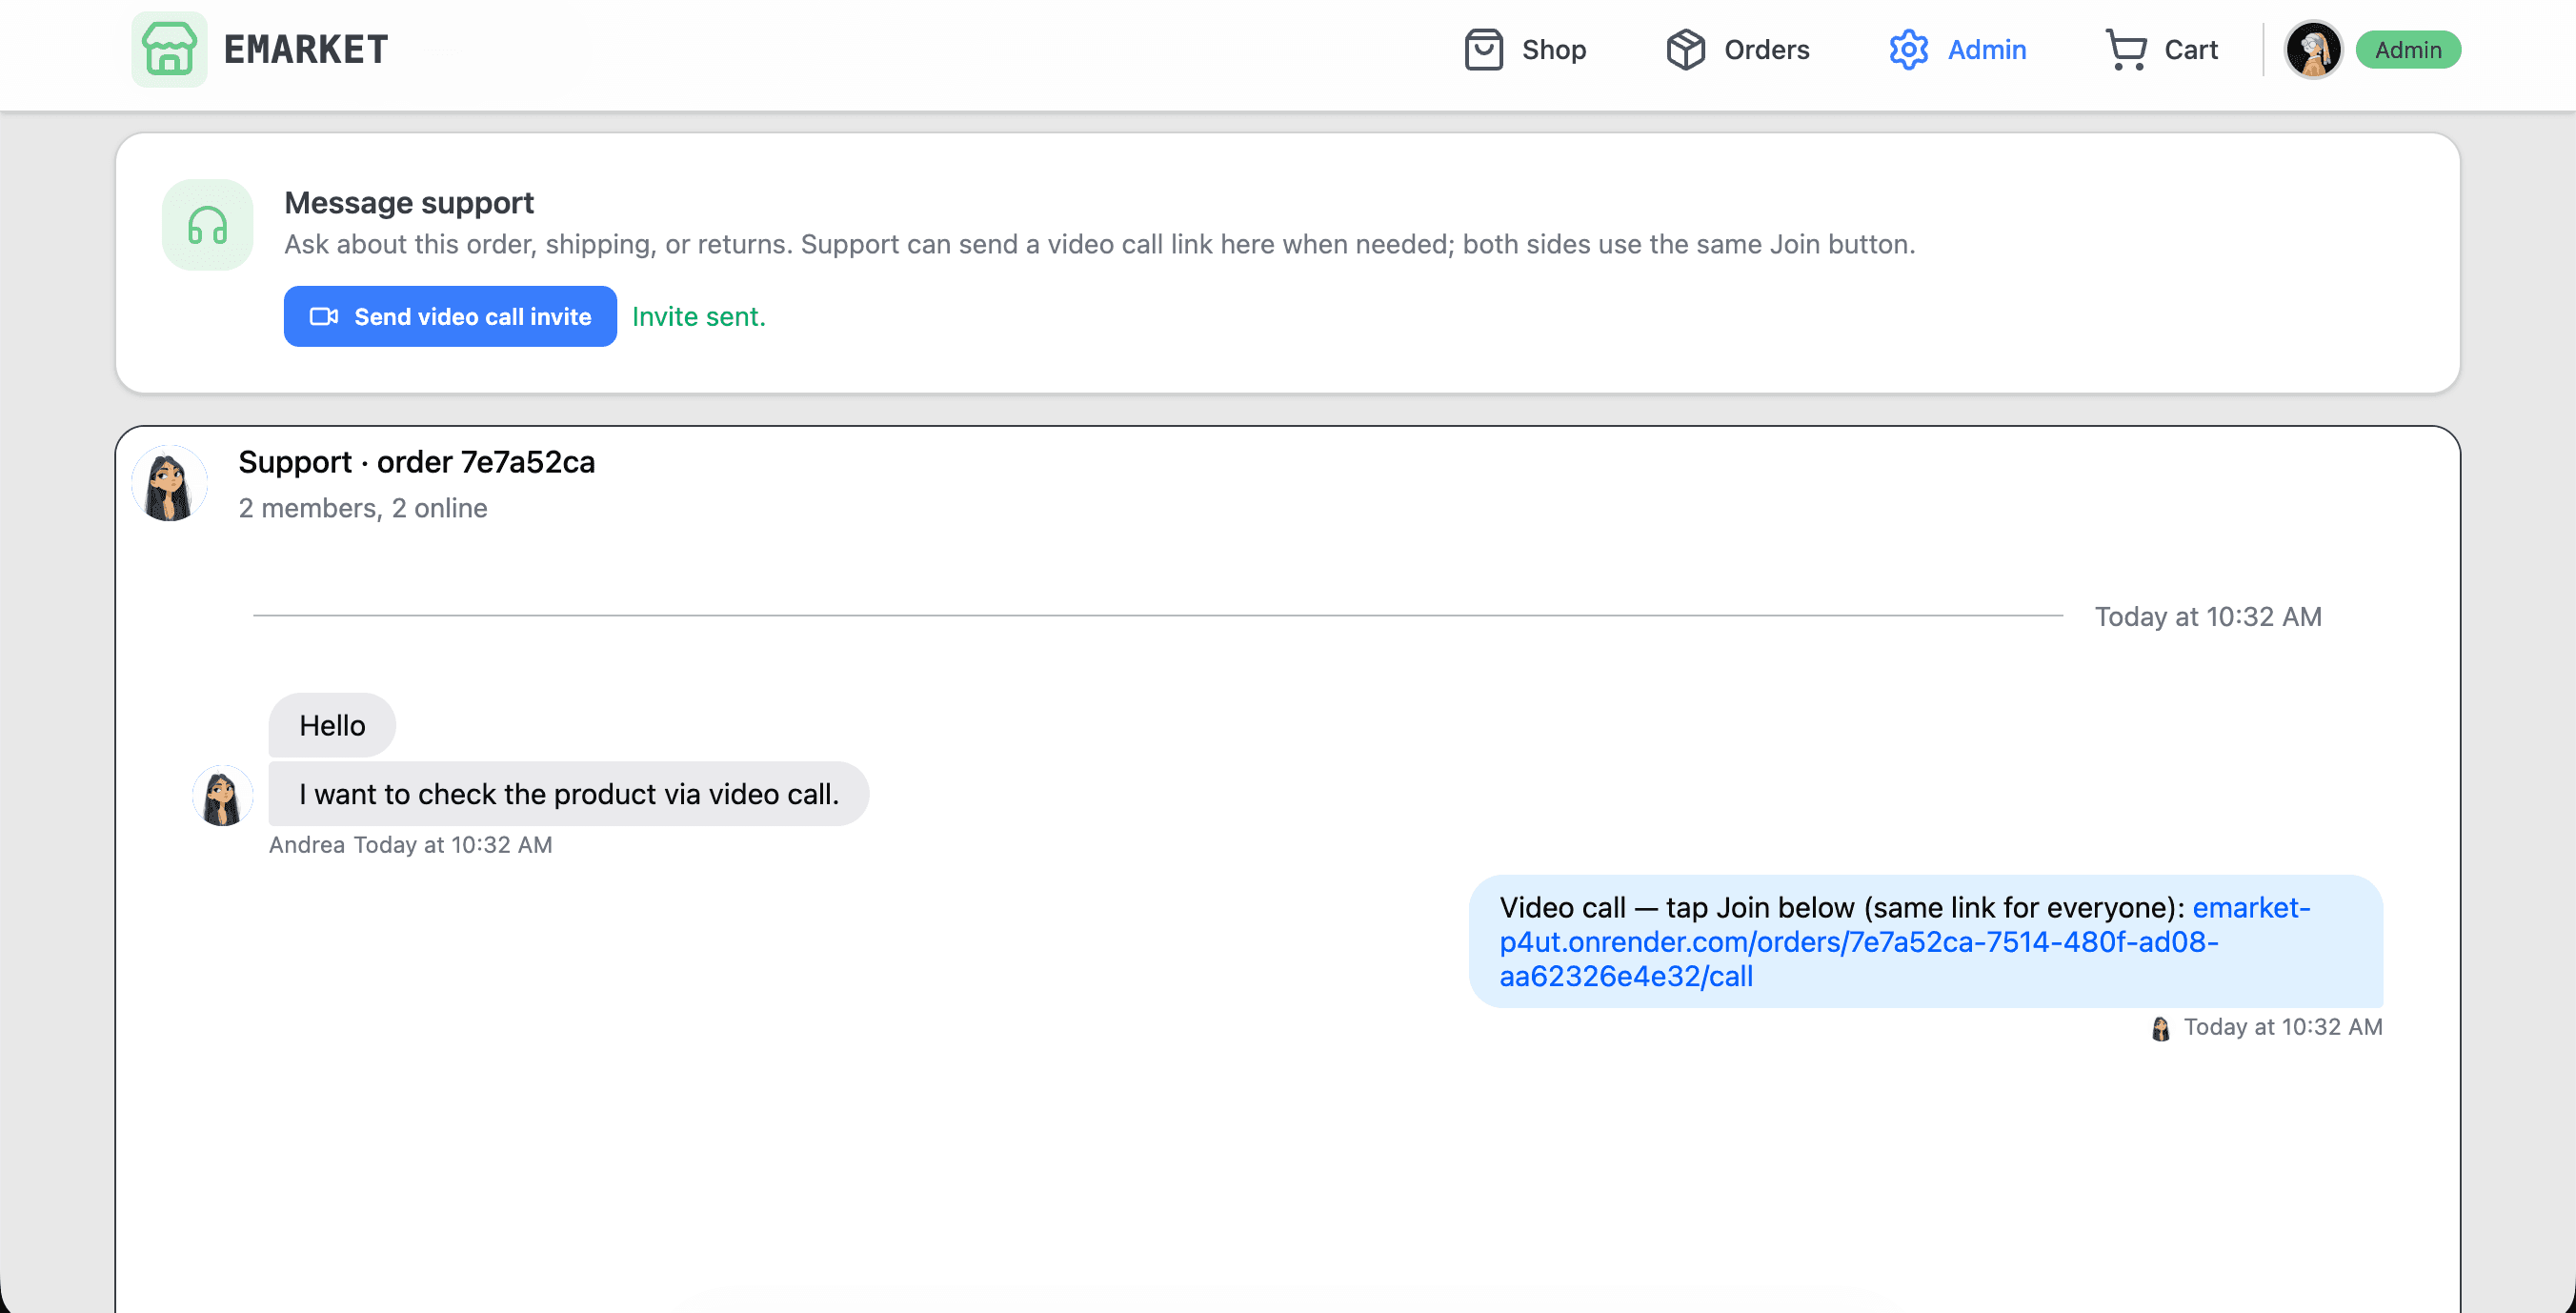Click the EMARKET brand name text
Screen dimensions: 2576x1313
pyautogui.click(x=306, y=49)
